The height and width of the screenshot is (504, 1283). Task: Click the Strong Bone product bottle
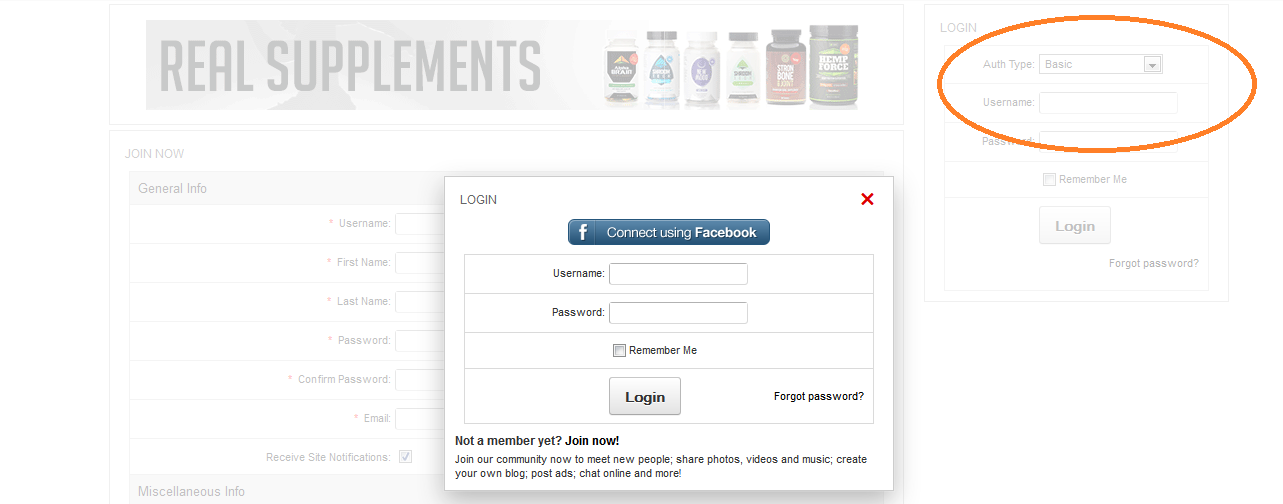point(784,68)
